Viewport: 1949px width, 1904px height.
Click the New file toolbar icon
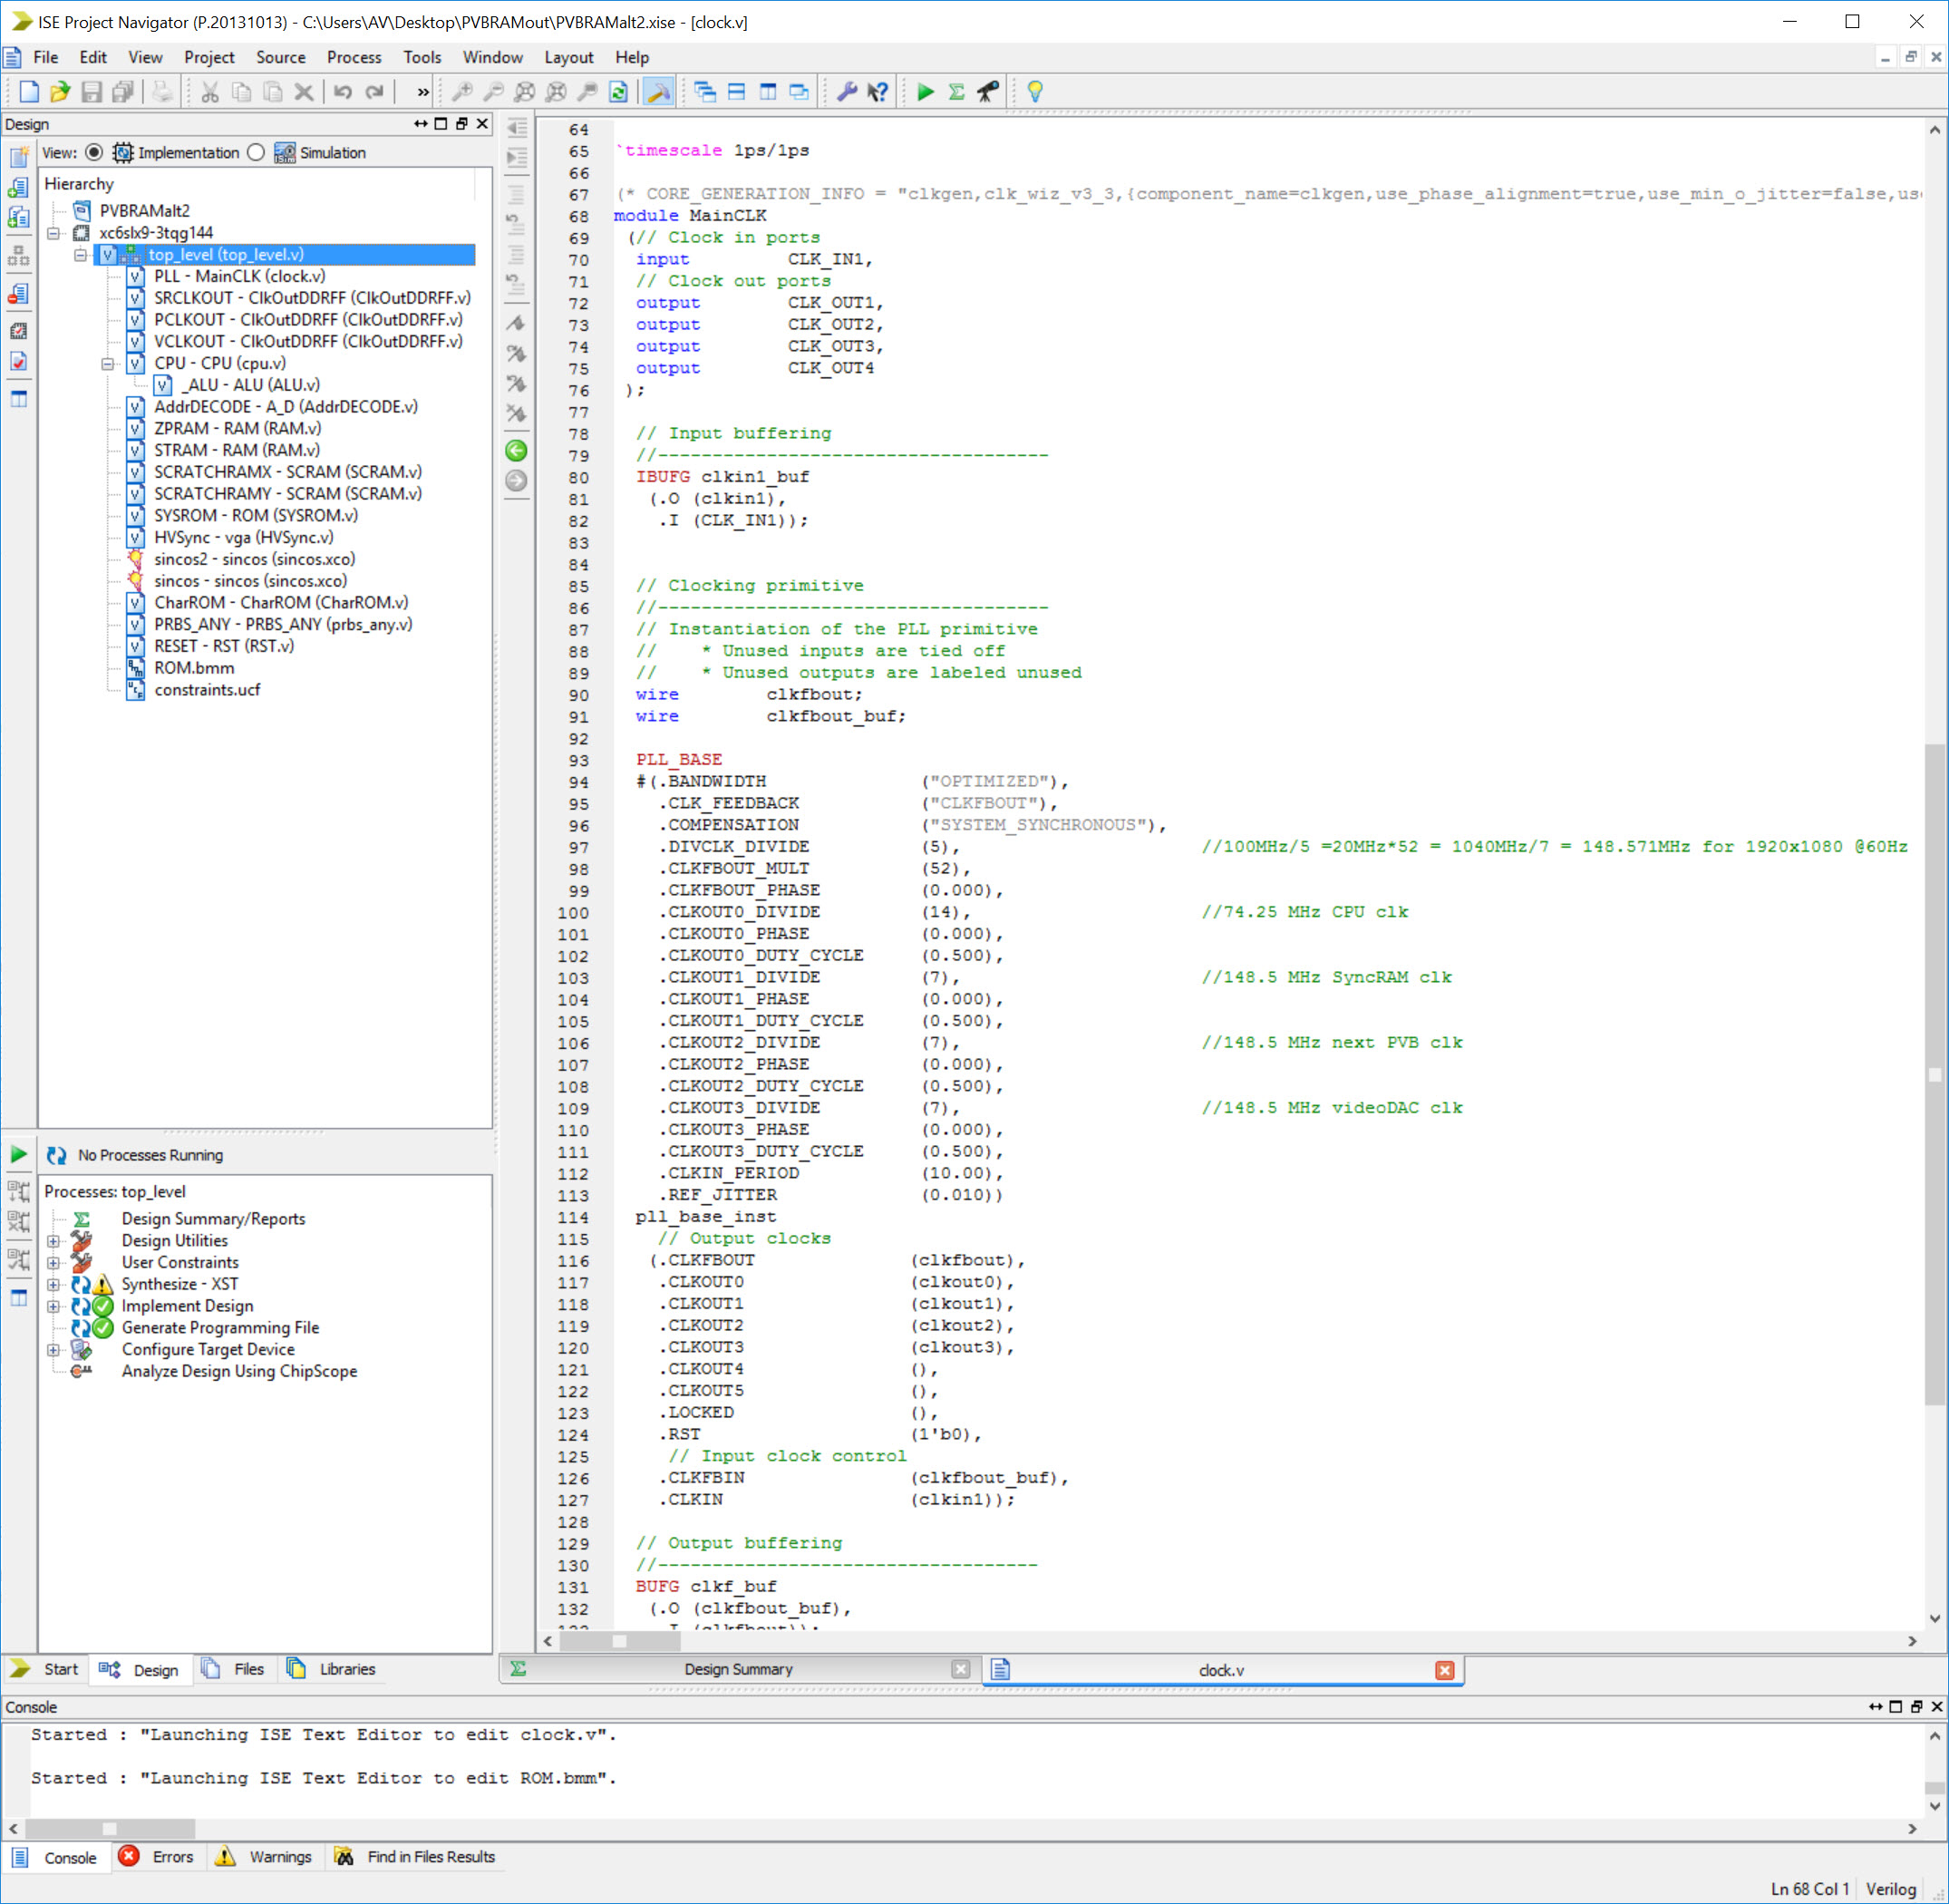point(29,92)
